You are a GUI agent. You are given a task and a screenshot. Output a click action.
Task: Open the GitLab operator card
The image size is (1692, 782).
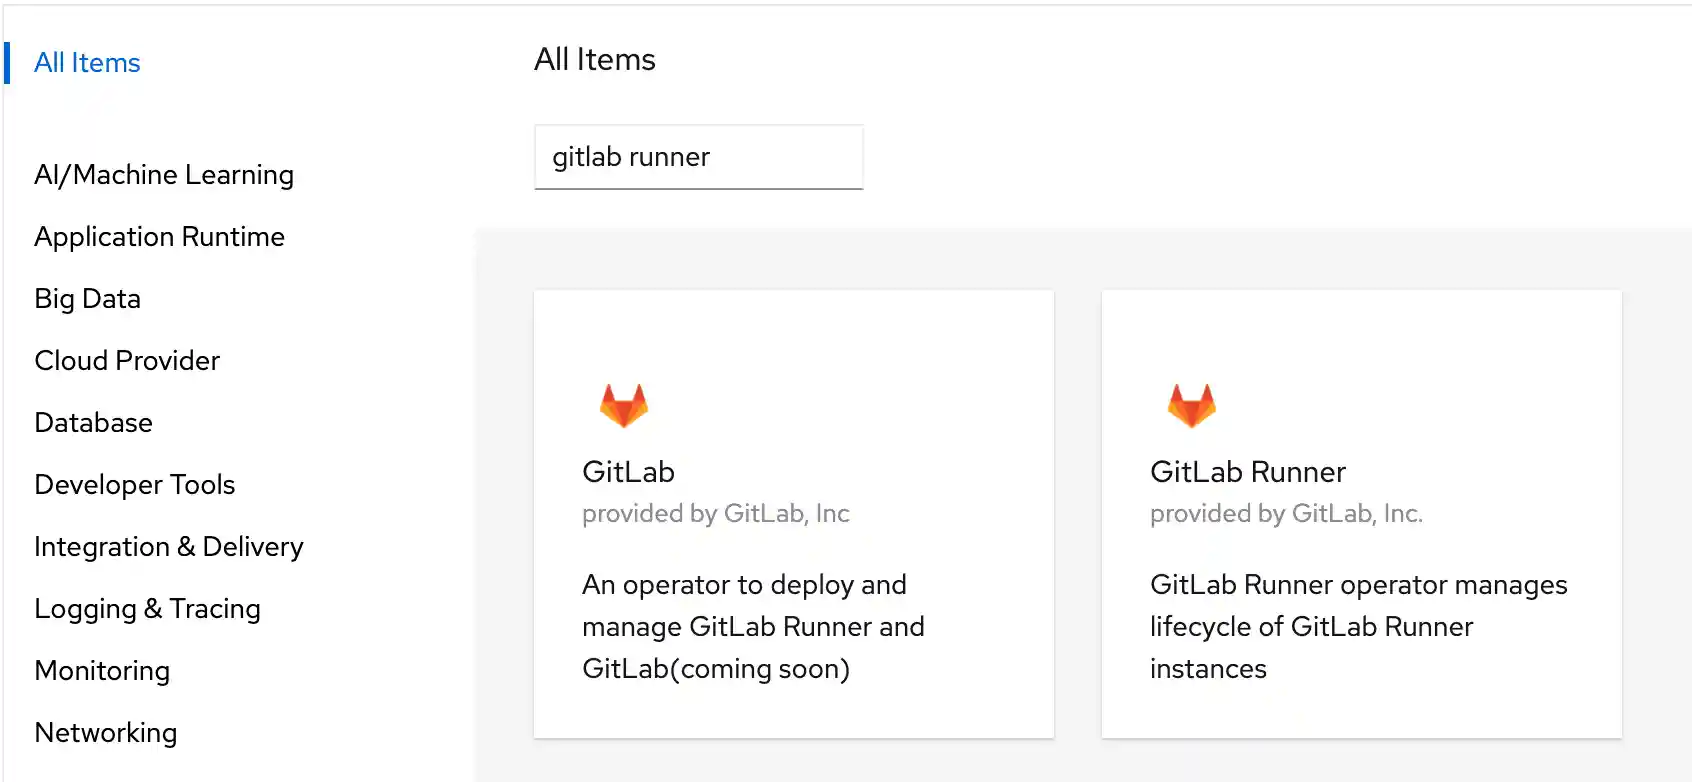coord(793,513)
